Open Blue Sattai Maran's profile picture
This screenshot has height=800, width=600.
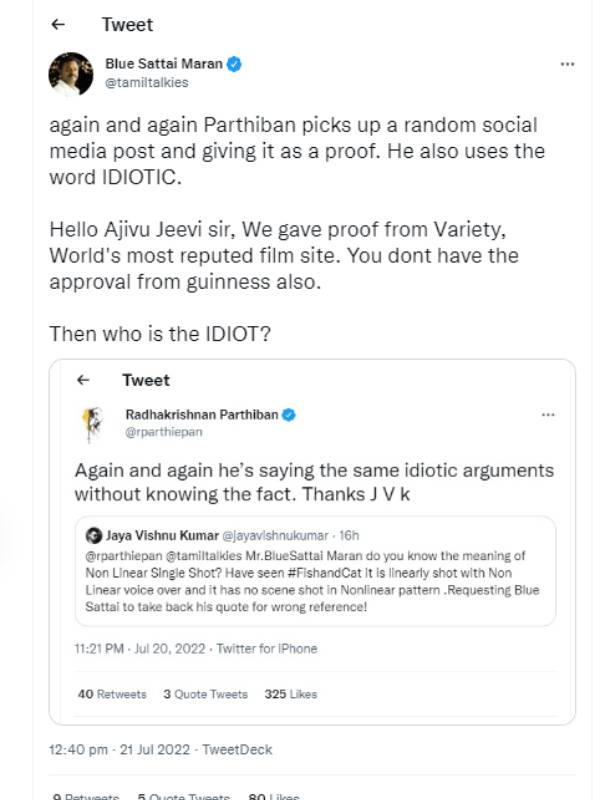coord(71,73)
